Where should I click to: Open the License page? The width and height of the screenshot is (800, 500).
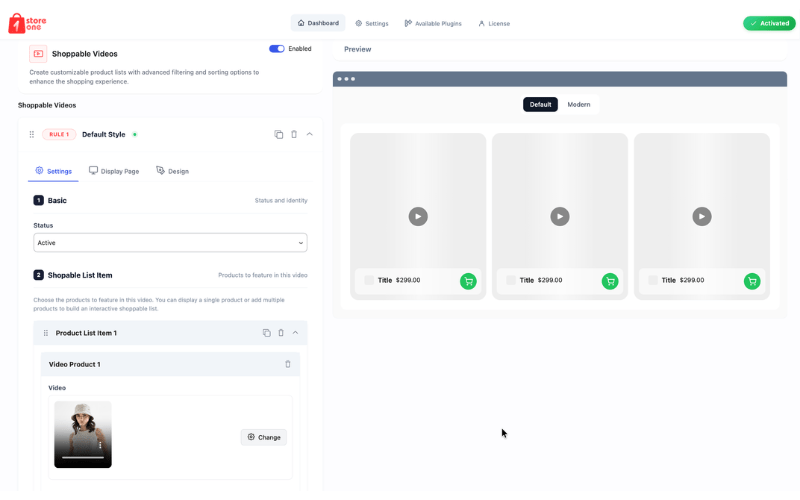[x=494, y=23]
